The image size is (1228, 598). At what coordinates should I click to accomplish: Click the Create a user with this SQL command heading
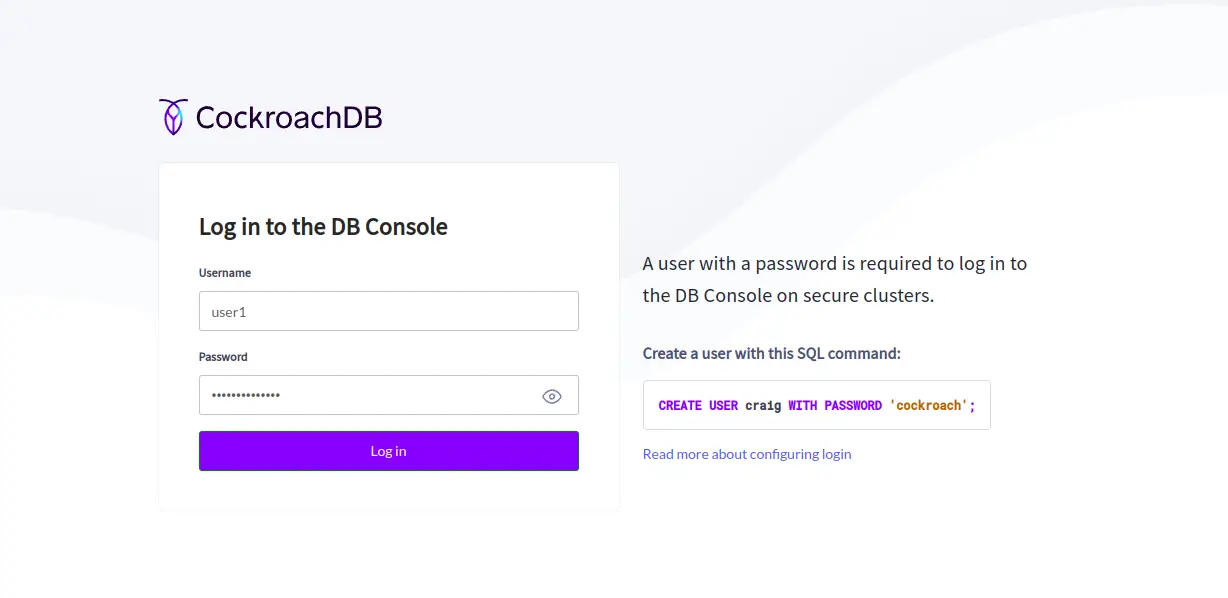coord(772,354)
